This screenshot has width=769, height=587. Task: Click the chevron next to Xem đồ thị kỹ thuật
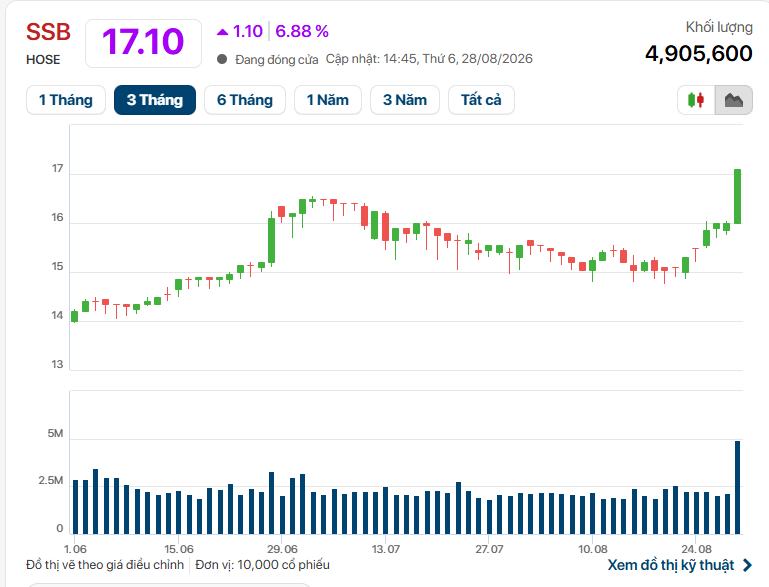[747, 565]
